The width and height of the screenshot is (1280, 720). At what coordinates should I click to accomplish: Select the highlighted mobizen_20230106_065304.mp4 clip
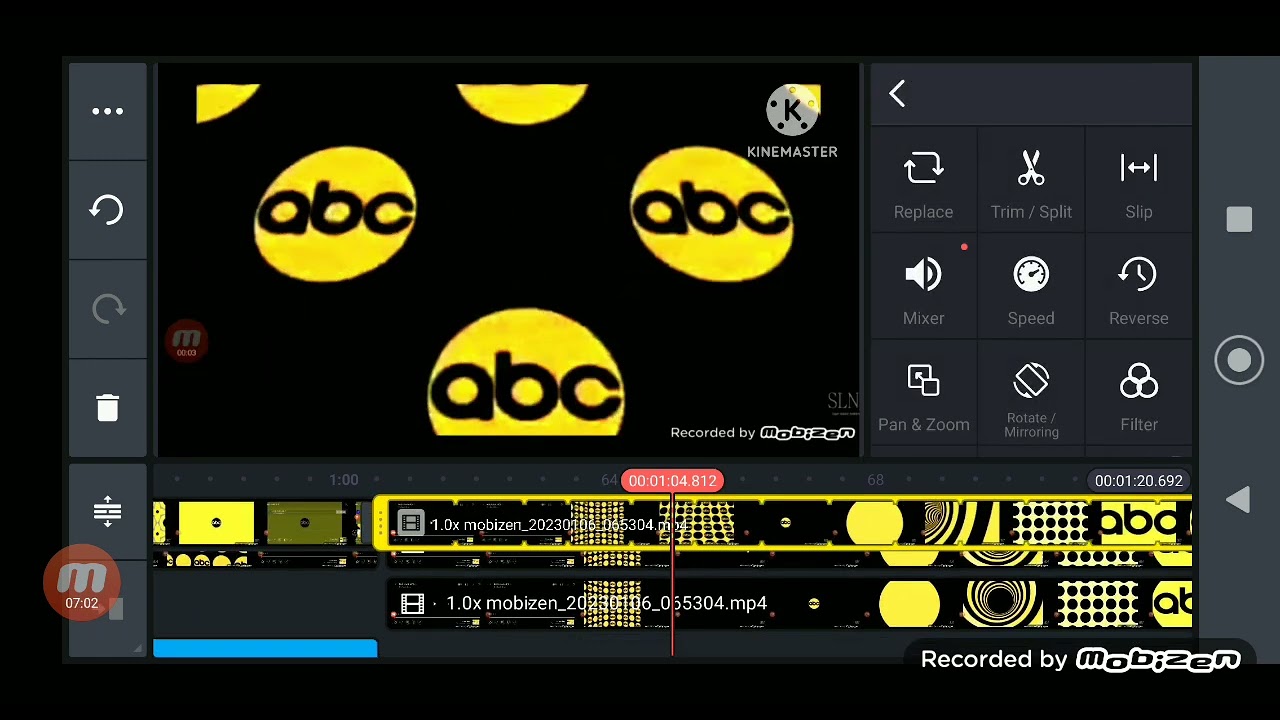coord(783,523)
